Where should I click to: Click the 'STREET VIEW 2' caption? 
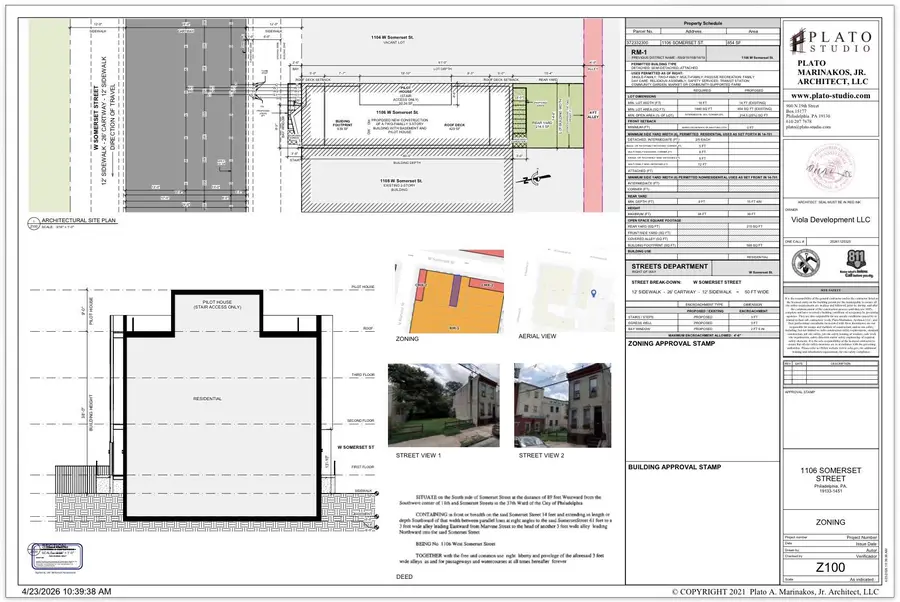[541, 456]
